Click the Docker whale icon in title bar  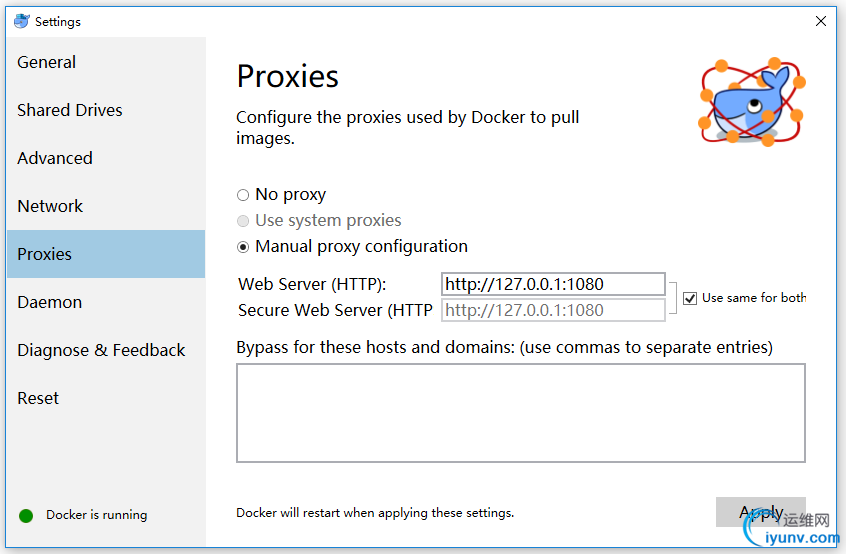[x=22, y=21]
